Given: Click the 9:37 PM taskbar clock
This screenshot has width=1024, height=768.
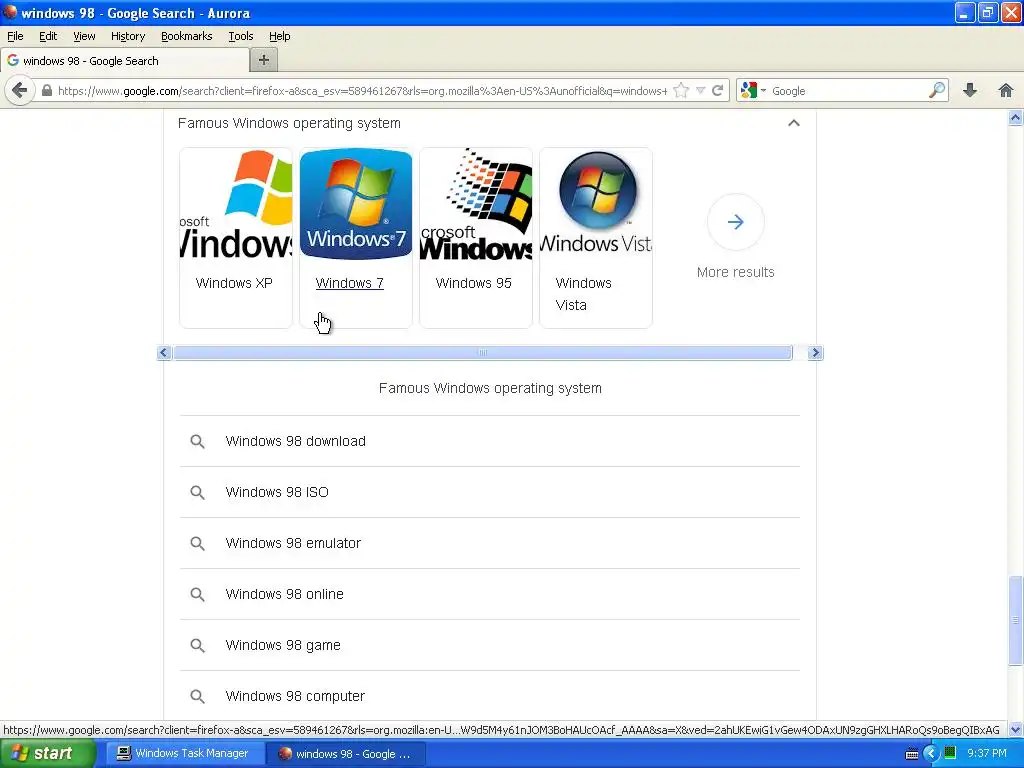Looking at the screenshot, I should (x=987, y=753).
